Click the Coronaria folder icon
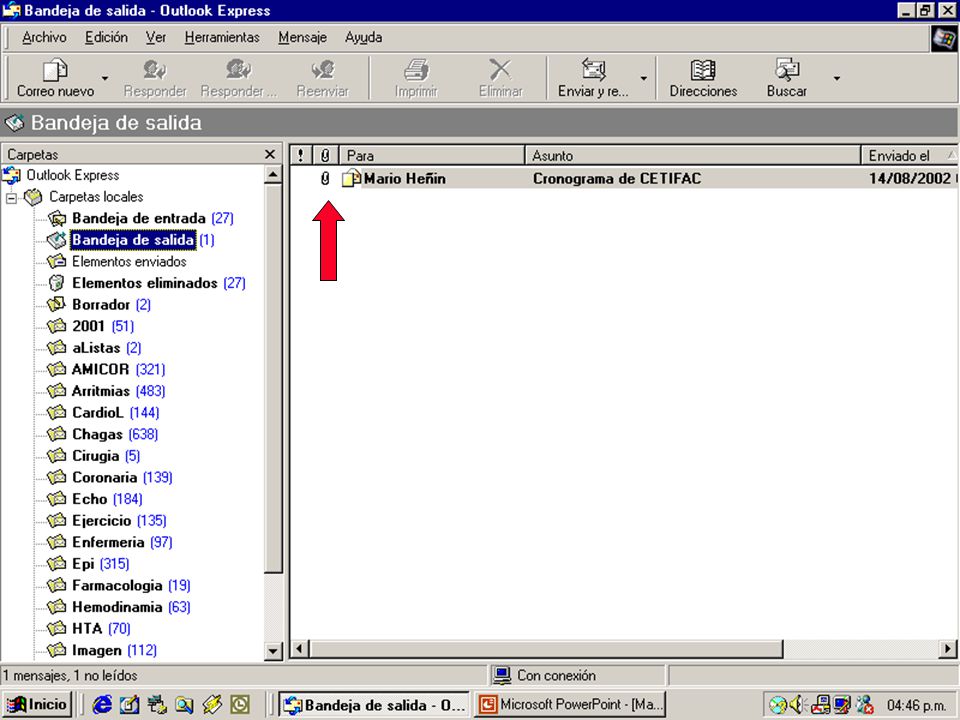Screen dimensions: 960x720 click(57, 477)
